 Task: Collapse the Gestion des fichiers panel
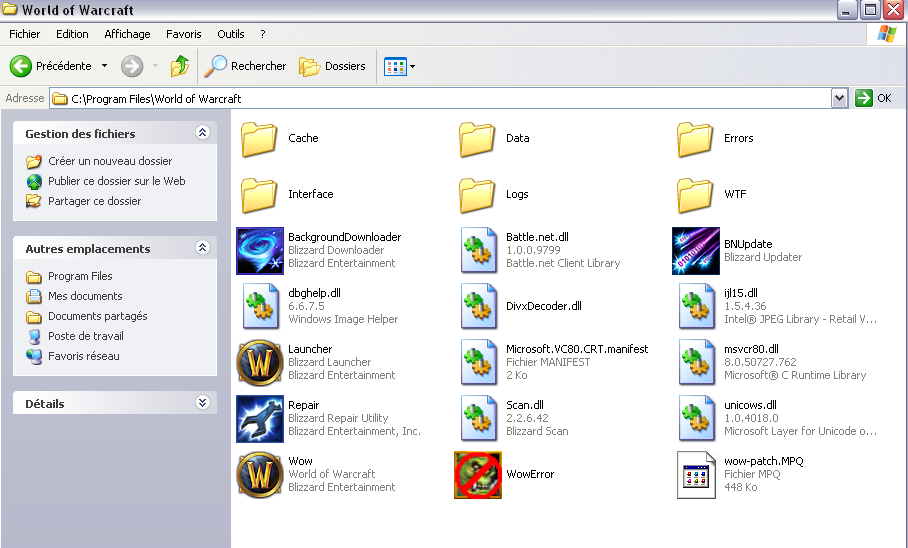pyautogui.click(x=202, y=133)
